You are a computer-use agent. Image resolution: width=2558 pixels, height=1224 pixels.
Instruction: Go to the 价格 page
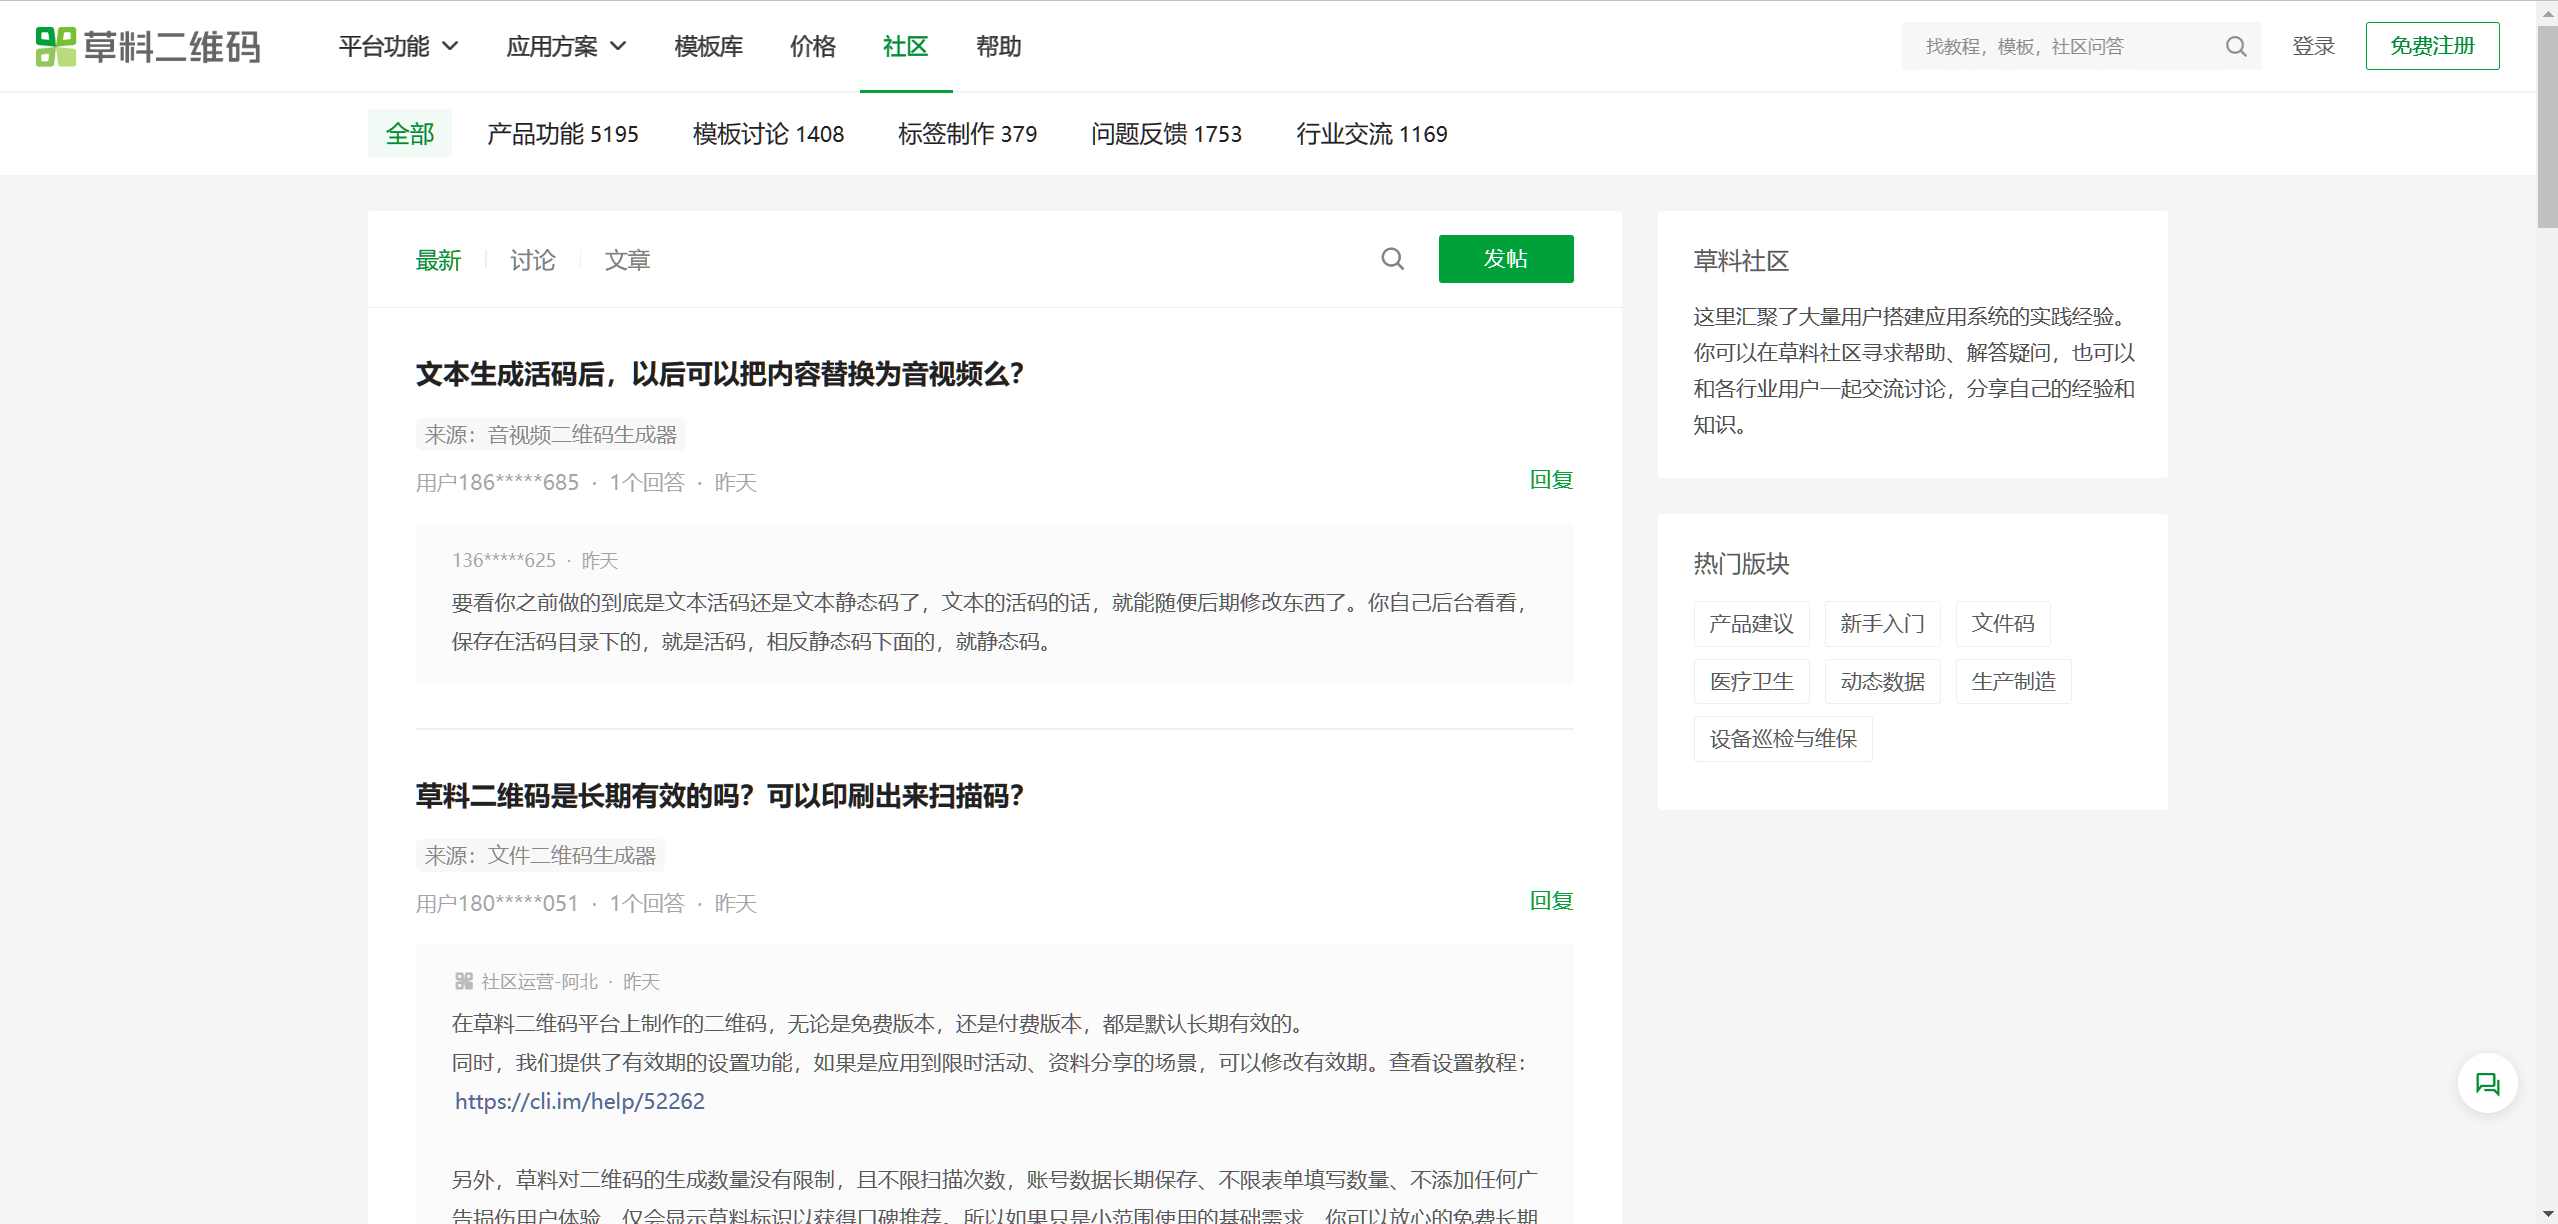[812, 46]
